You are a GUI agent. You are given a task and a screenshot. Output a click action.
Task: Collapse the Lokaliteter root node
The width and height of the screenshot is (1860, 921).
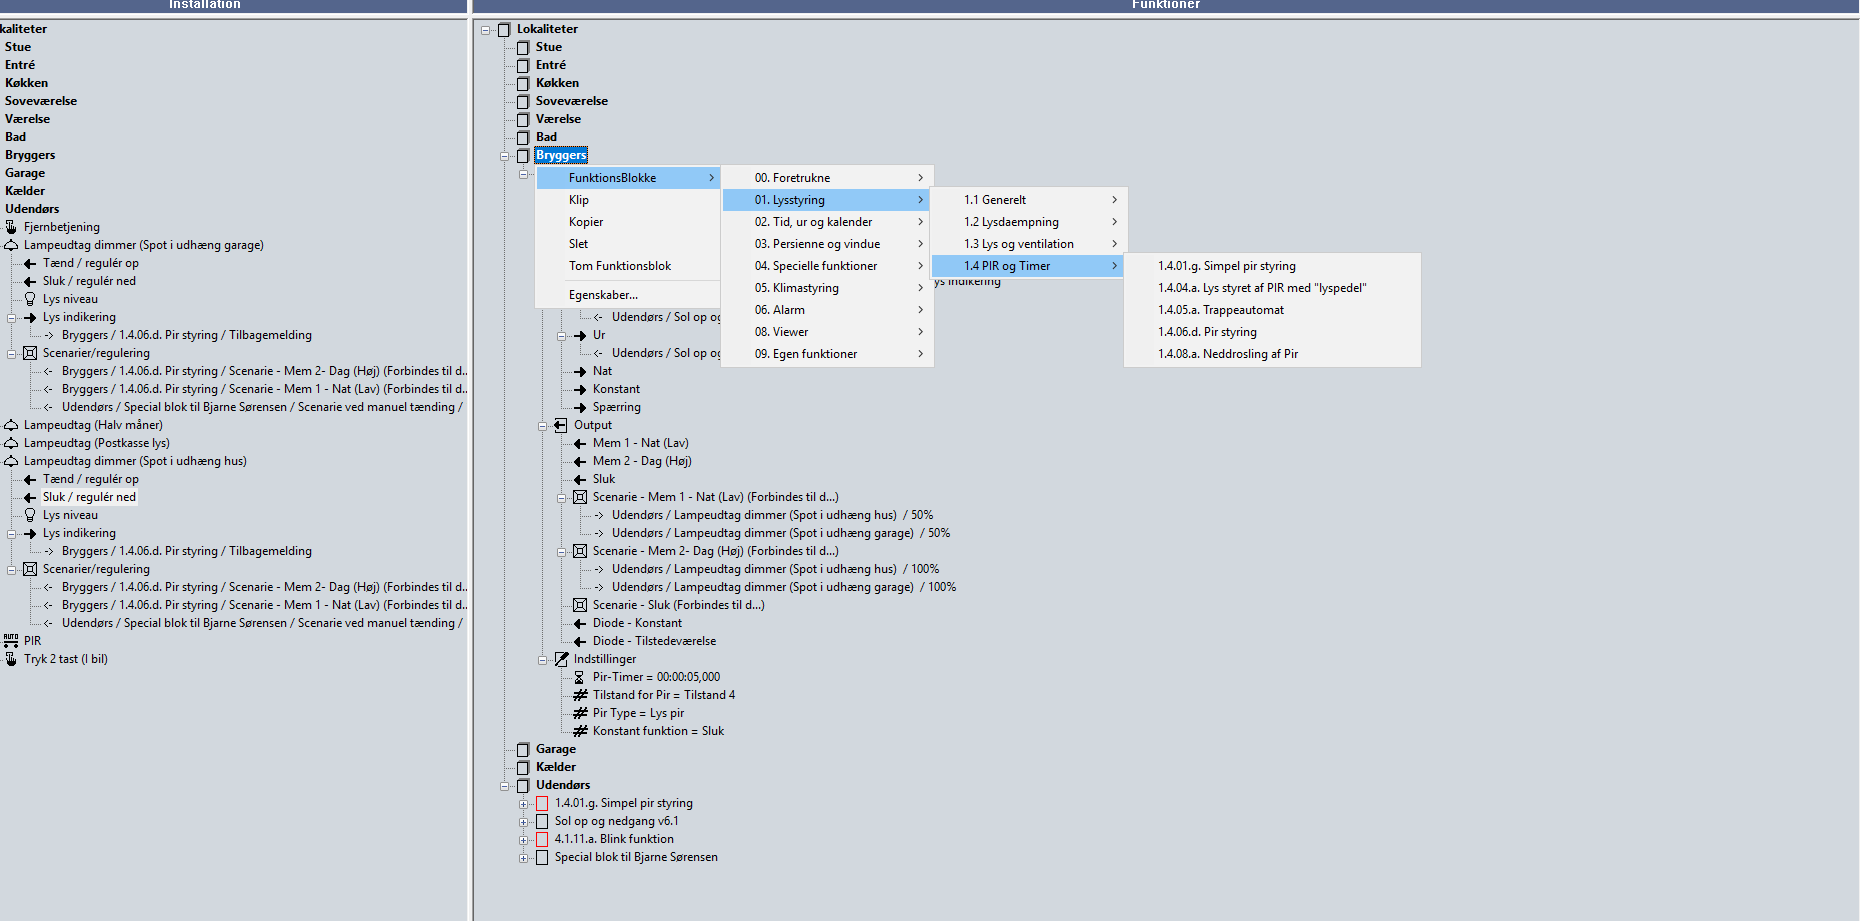[486, 30]
